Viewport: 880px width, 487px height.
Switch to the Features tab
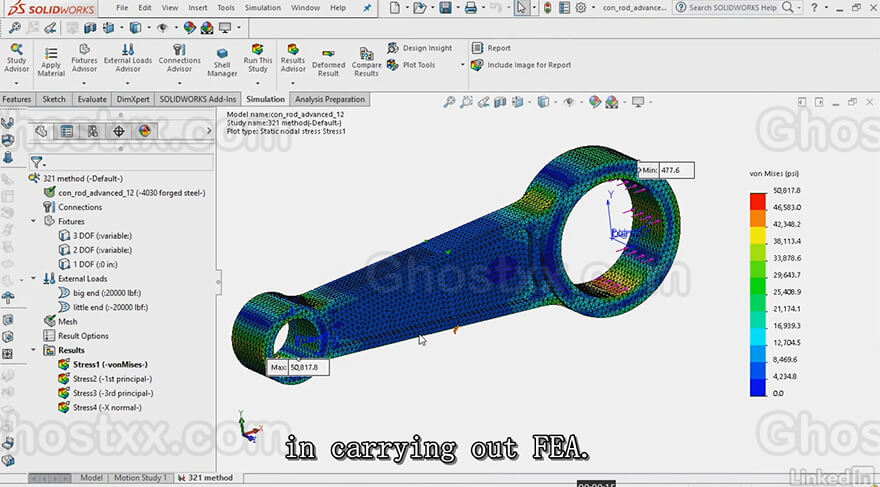point(17,99)
